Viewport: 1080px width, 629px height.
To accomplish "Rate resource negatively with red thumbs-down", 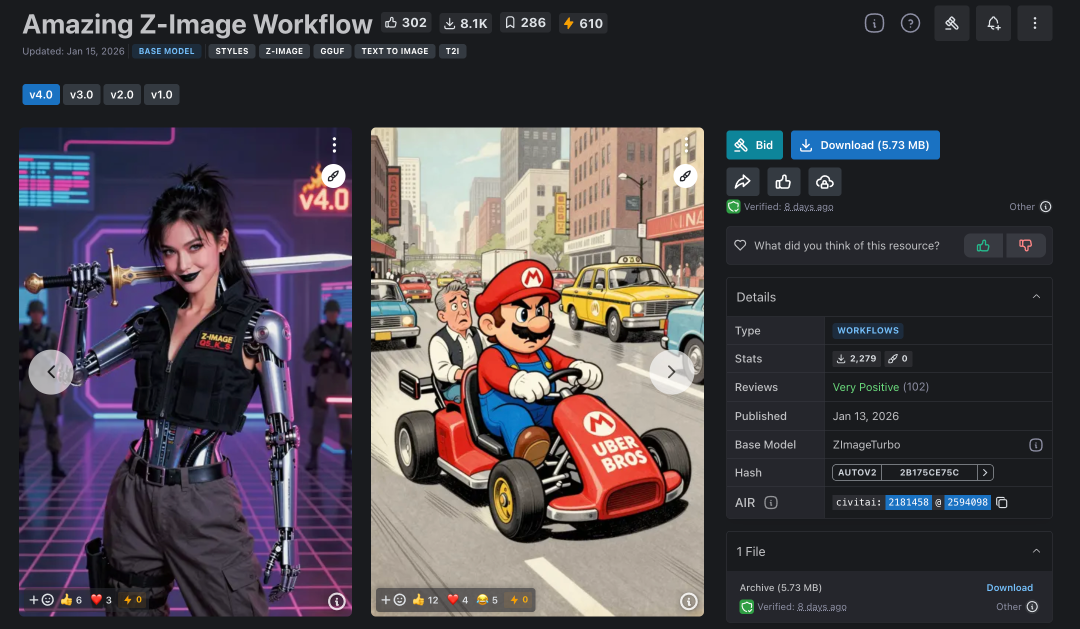I will click(x=1026, y=245).
